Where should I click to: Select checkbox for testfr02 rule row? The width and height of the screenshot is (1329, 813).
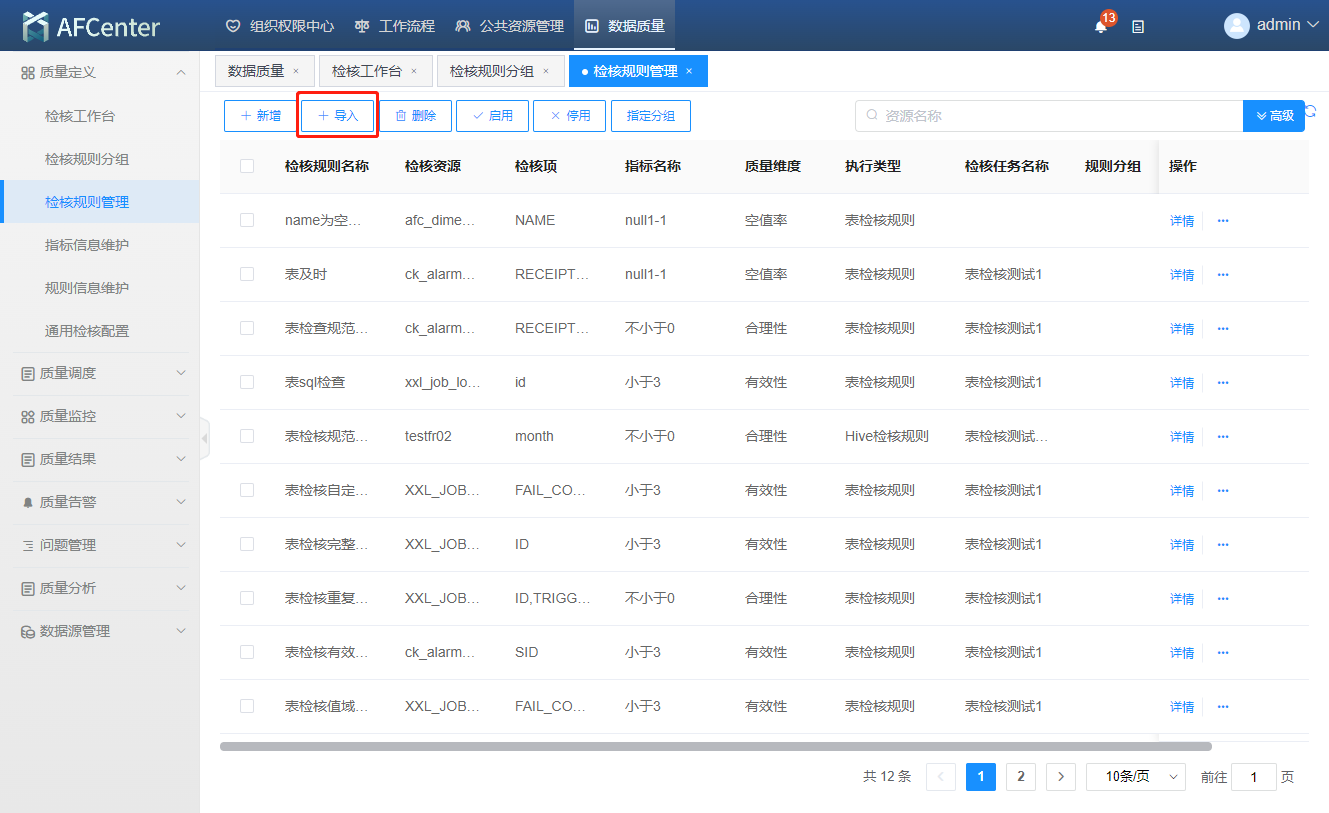pyautogui.click(x=247, y=436)
